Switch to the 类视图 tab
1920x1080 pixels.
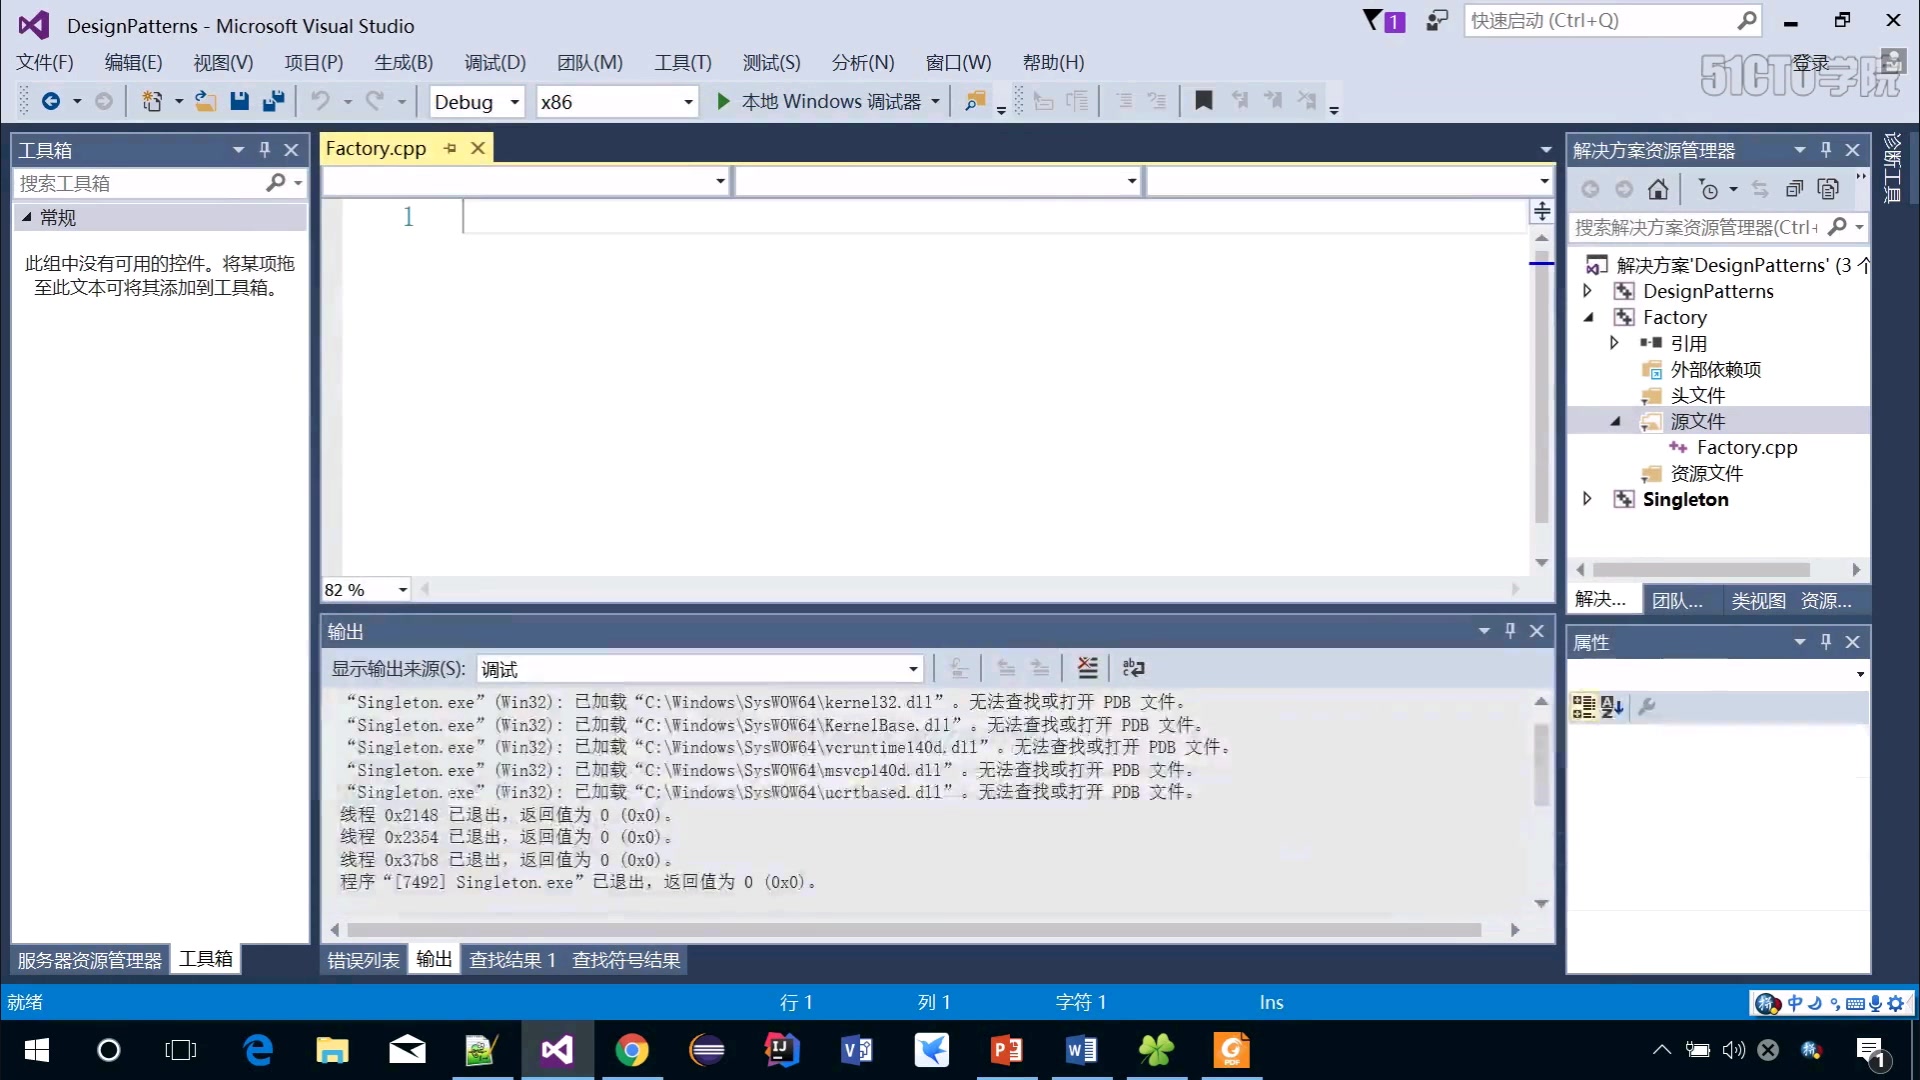(1758, 601)
